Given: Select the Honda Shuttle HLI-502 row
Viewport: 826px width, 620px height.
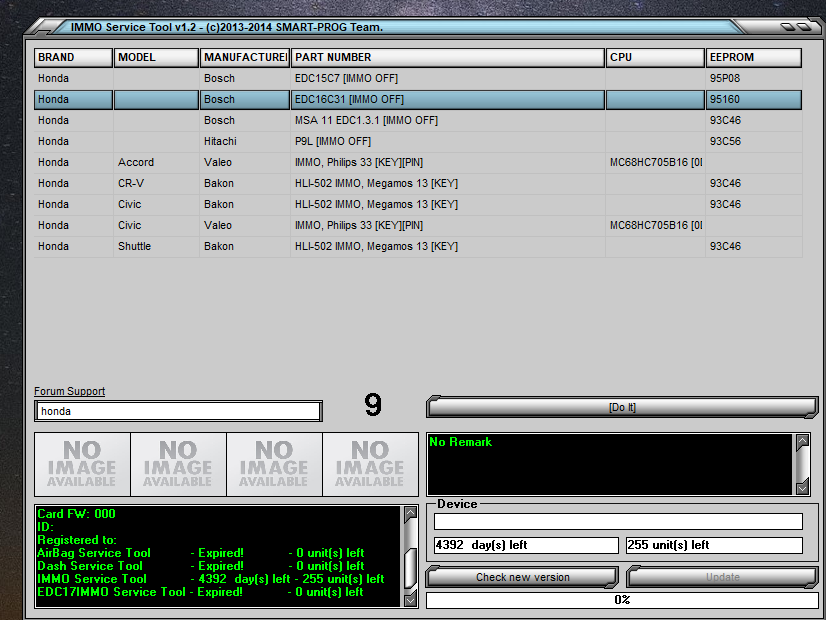Looking at the screenshot, I should point(418,246).
